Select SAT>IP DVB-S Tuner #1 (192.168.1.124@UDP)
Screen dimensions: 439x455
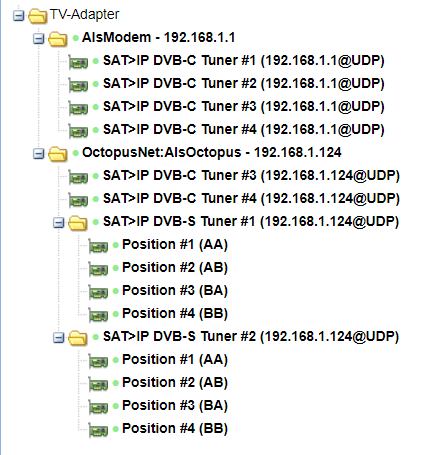pyautogui.click(x=251, y=222)
